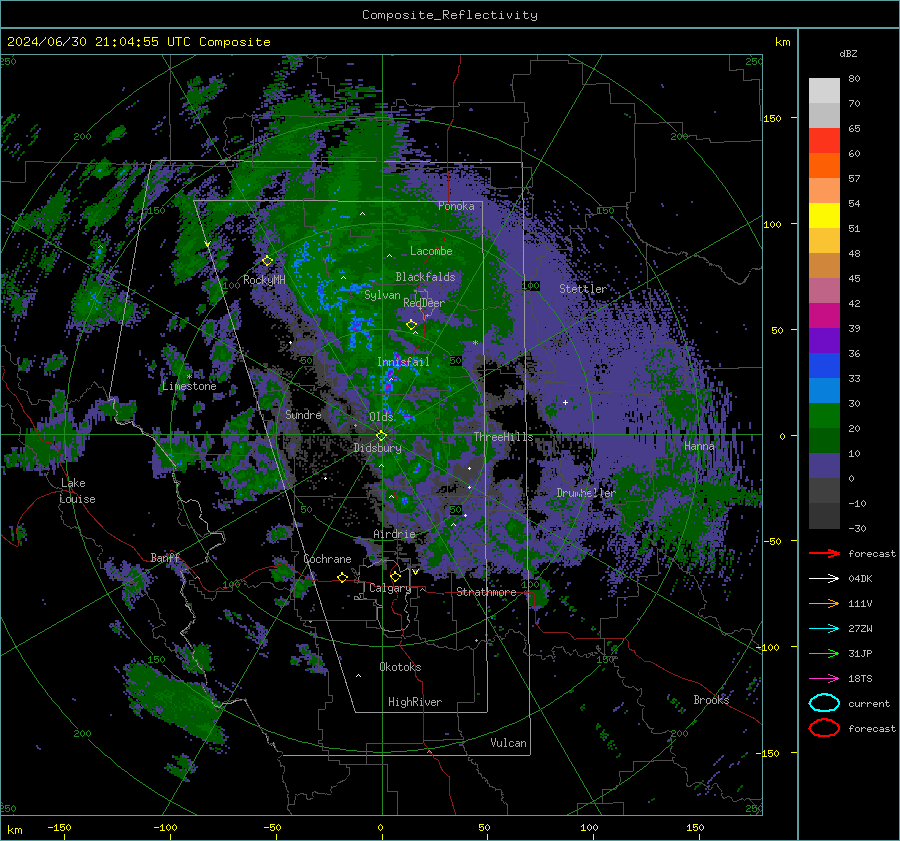Click the green 31JP arrow legend icon
Screen dimensions: 900x841
pos(824,653)
